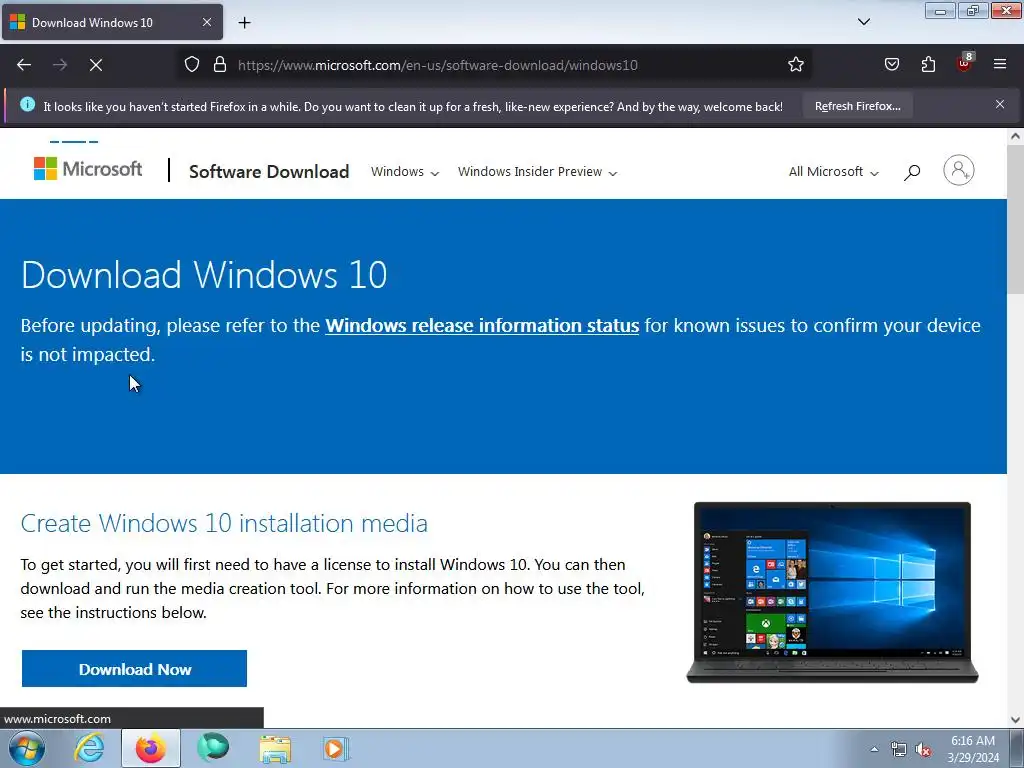The width and height of the screenshot is (1024, 768).
Task: Click the sign-in account avatar icon
Action: click(959, 170)
